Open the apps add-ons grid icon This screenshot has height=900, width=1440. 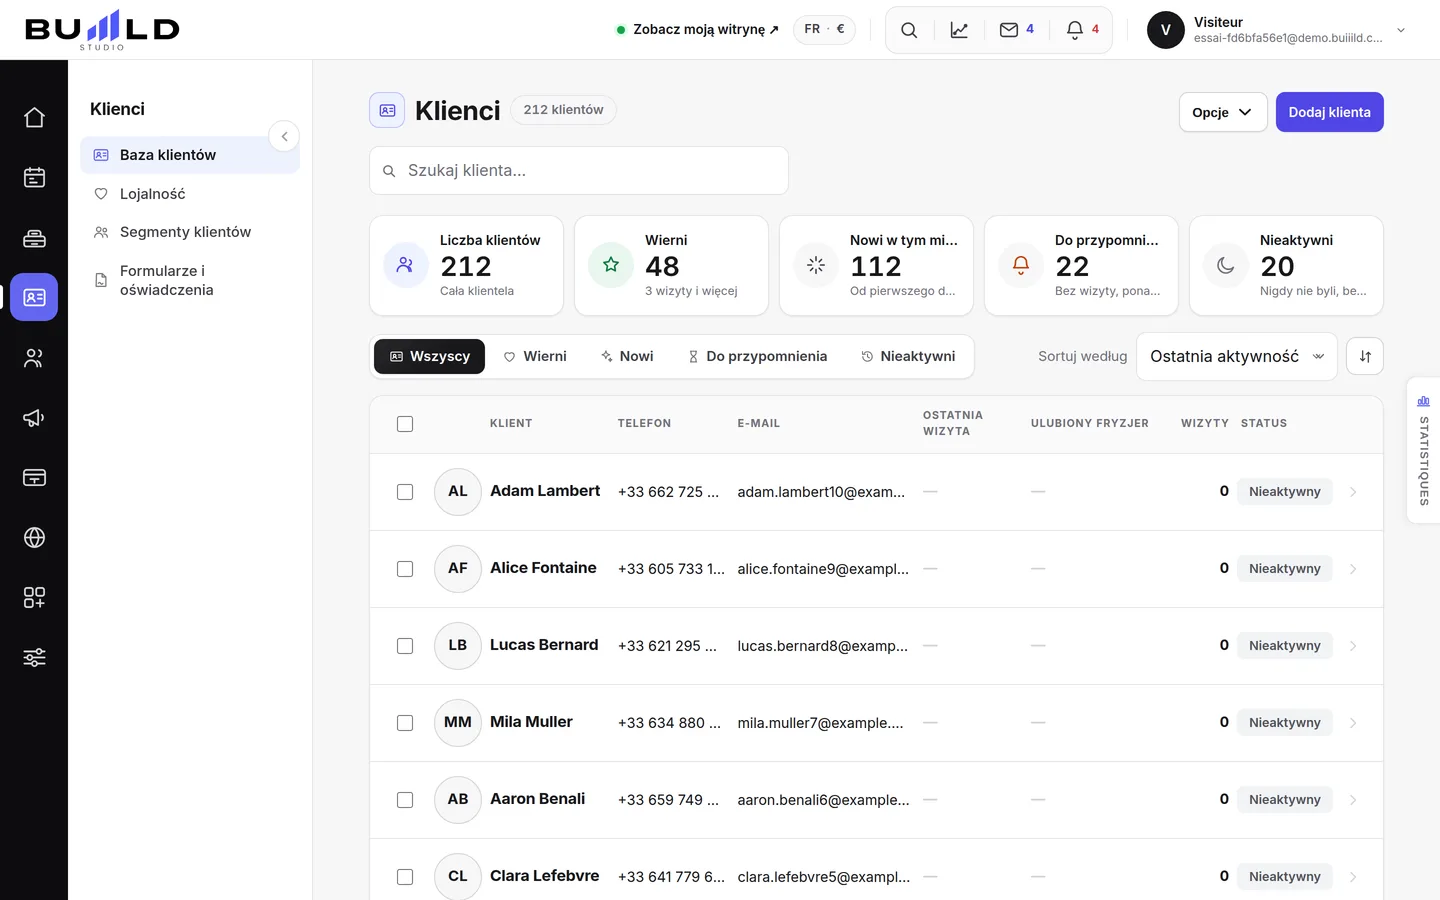(34, 597)
